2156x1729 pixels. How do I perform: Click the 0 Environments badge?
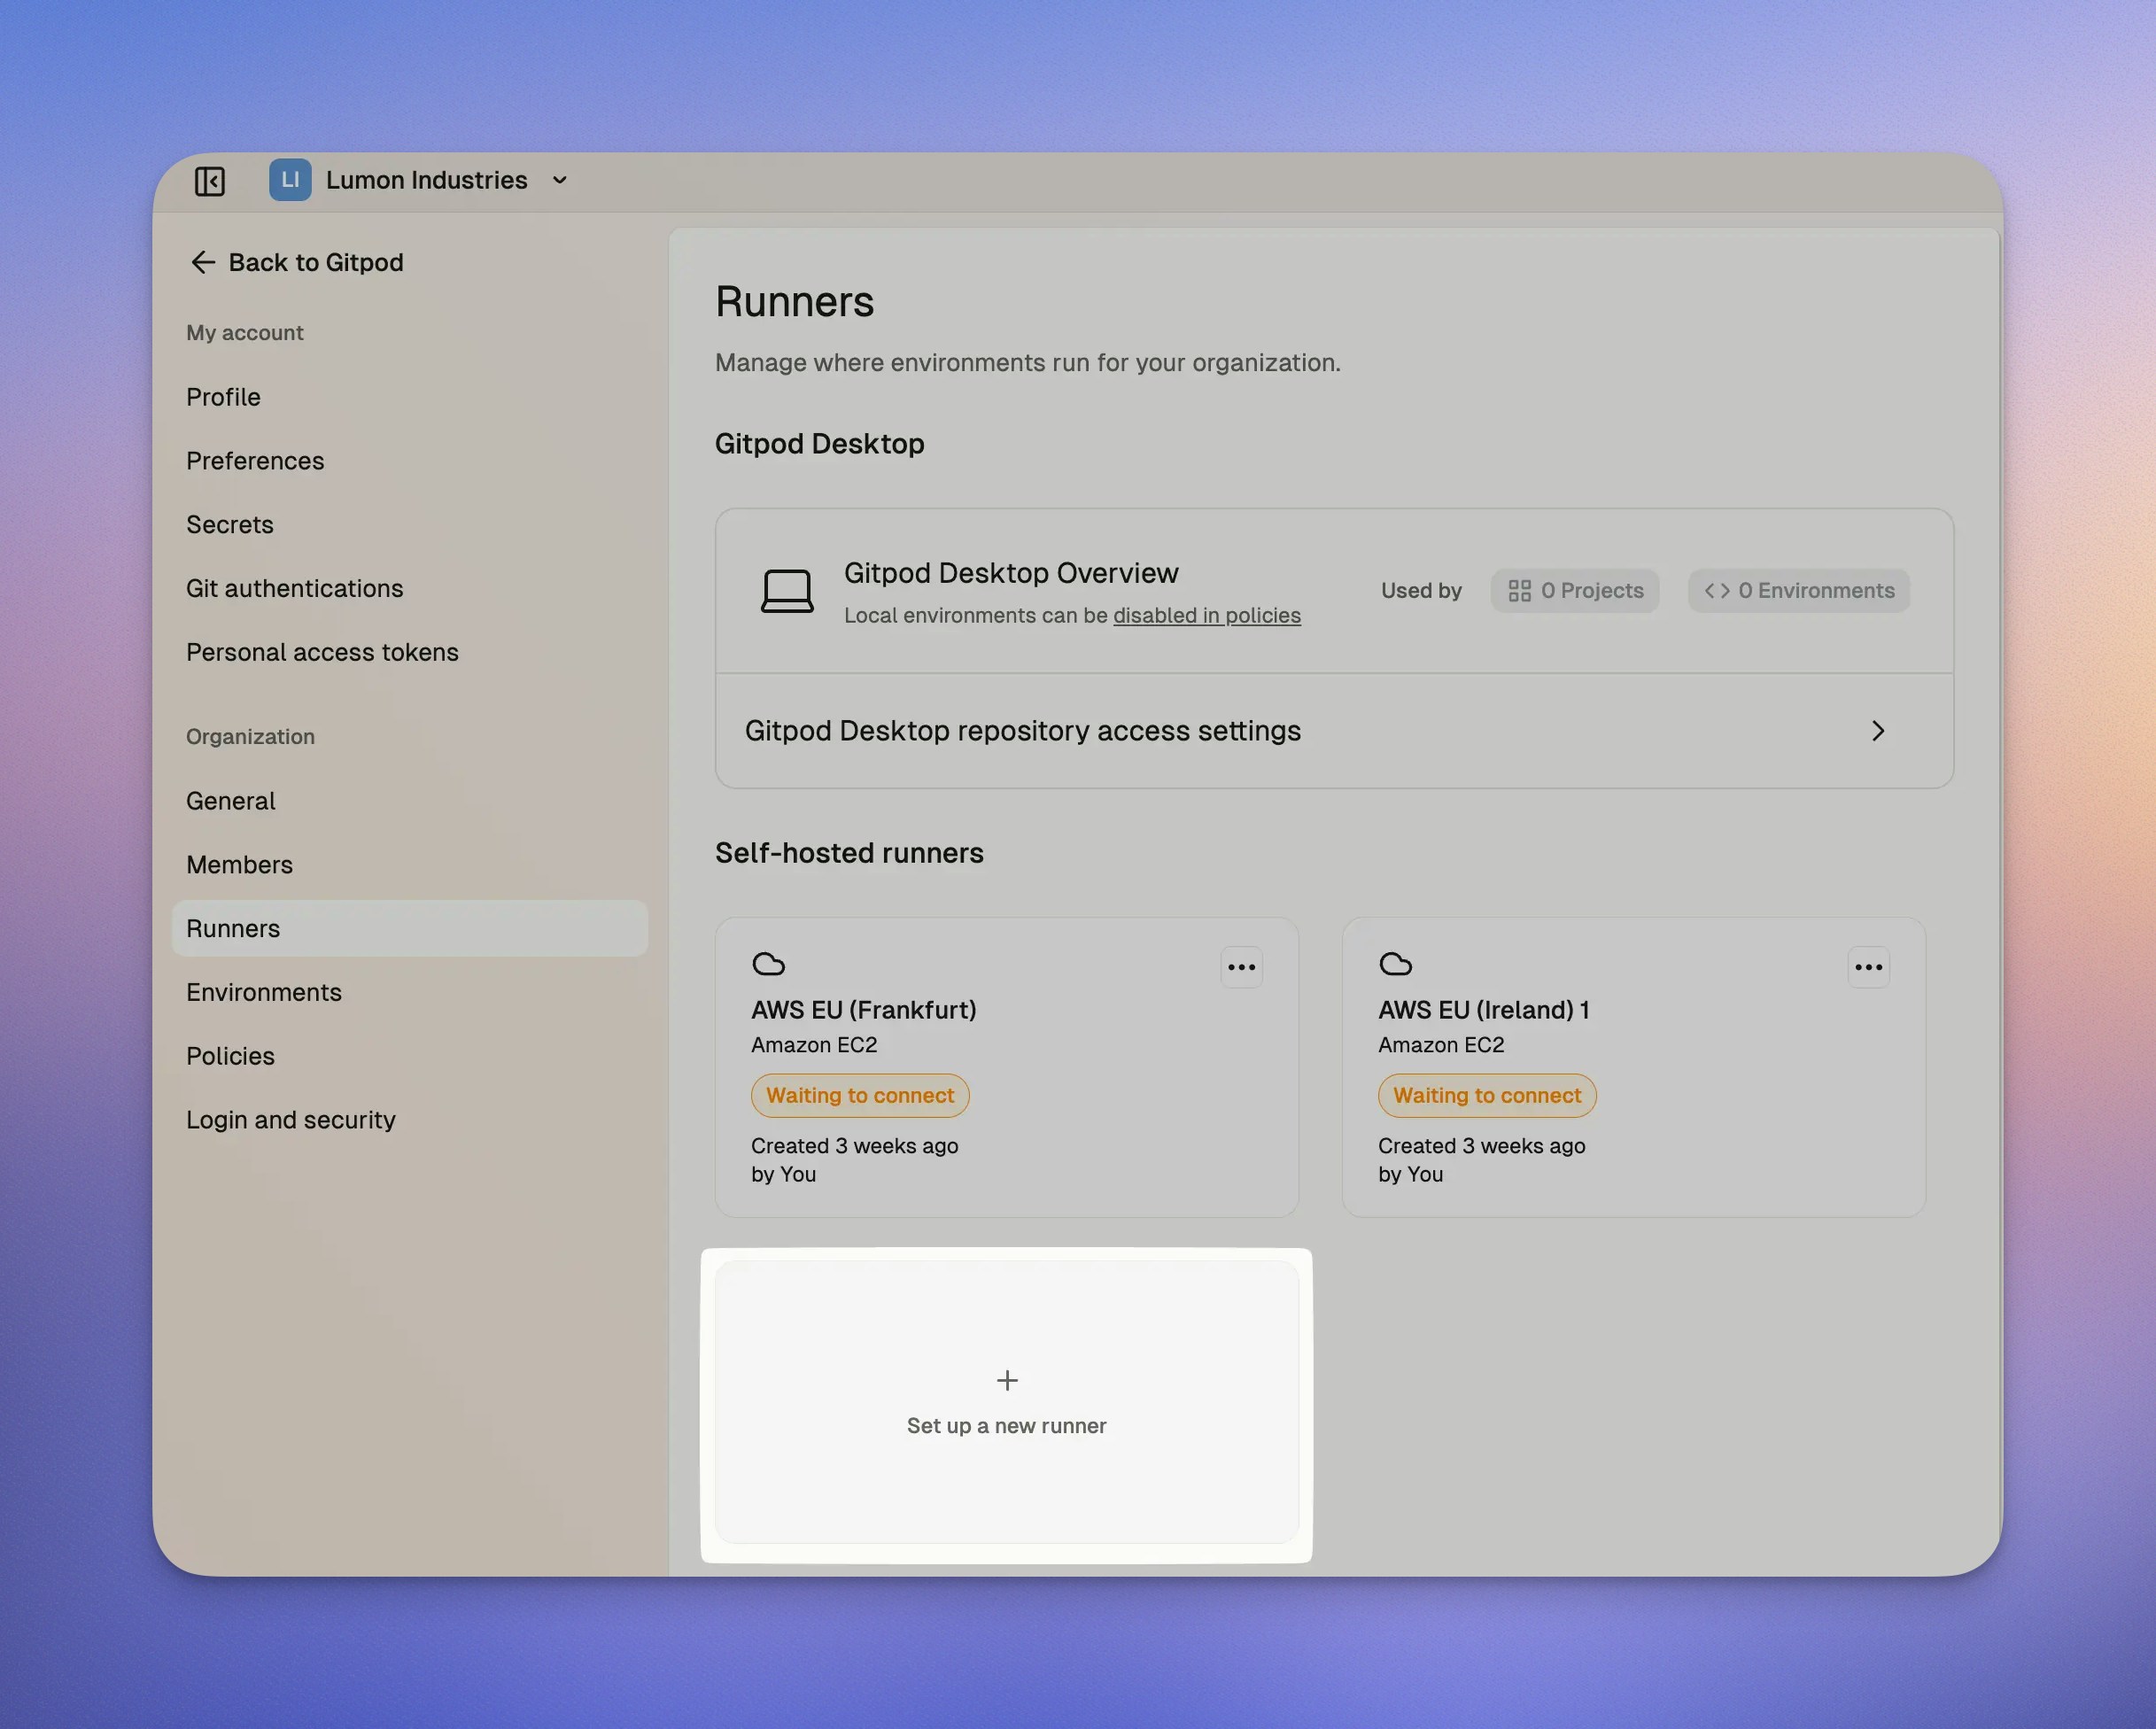pos(1799,591)
